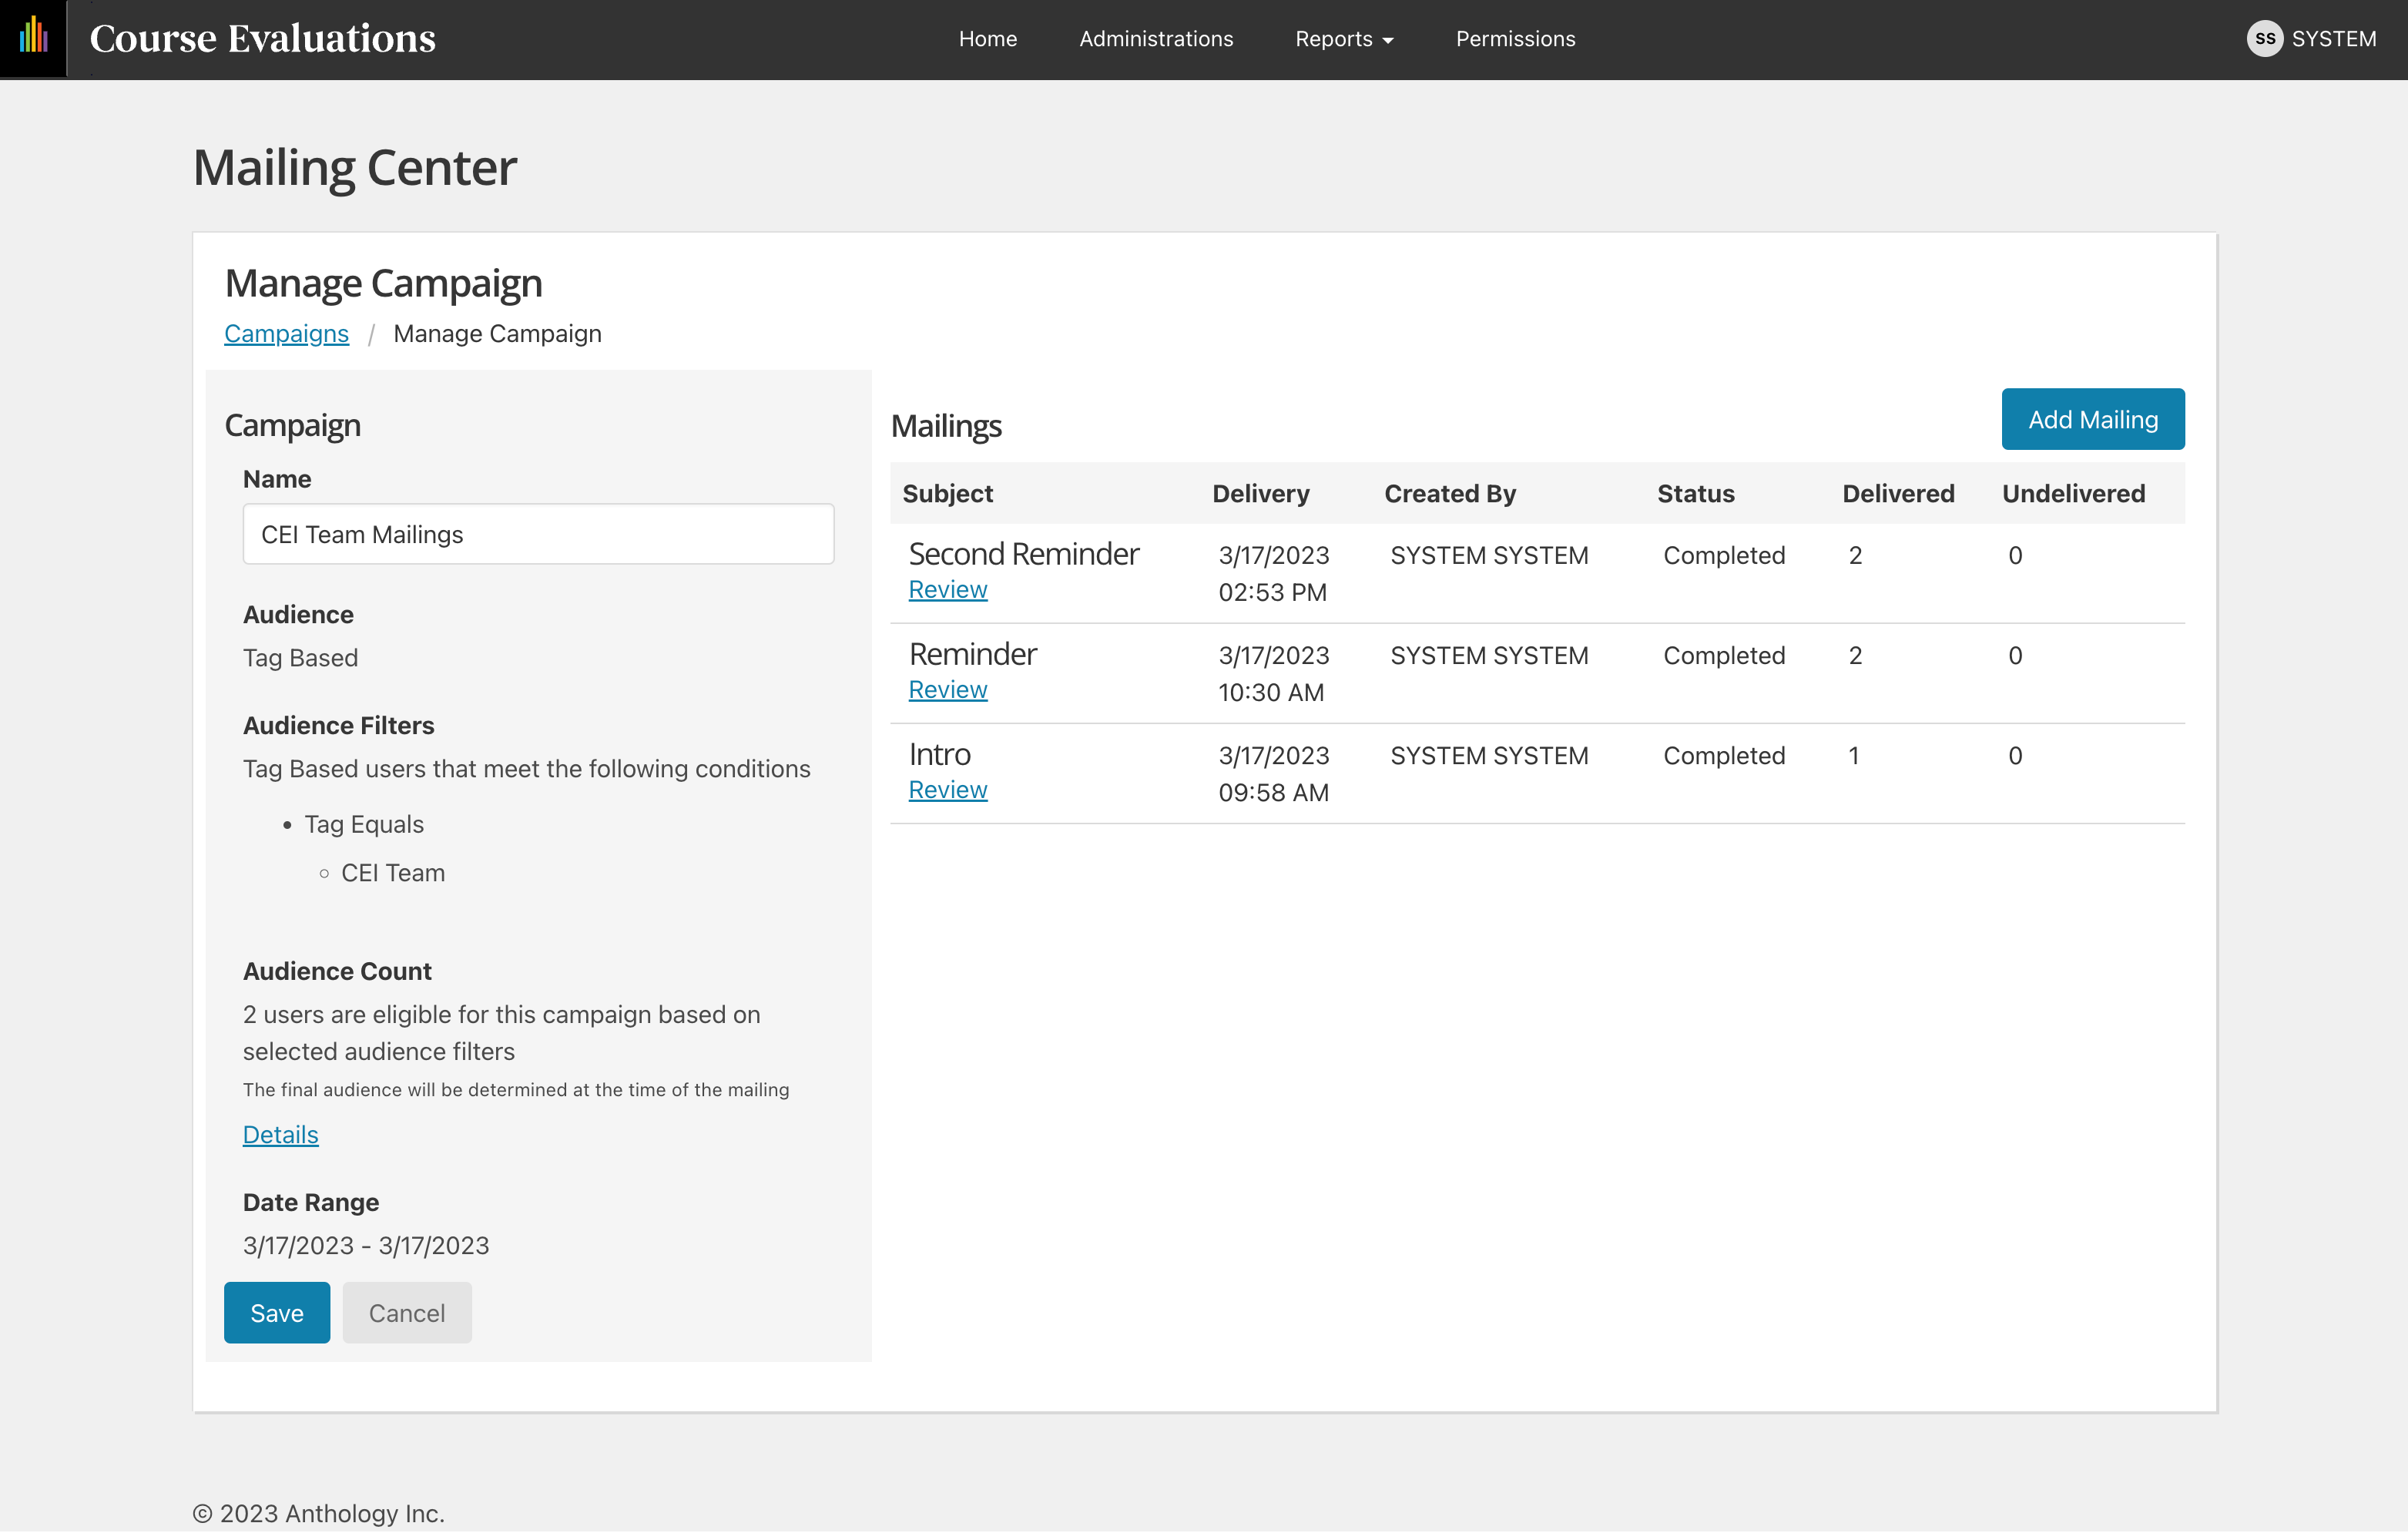The image size is (2408, 1533).
Task: Click the Reminder row SYSTEM SYSTEM creator
Action: [1489, 655]
